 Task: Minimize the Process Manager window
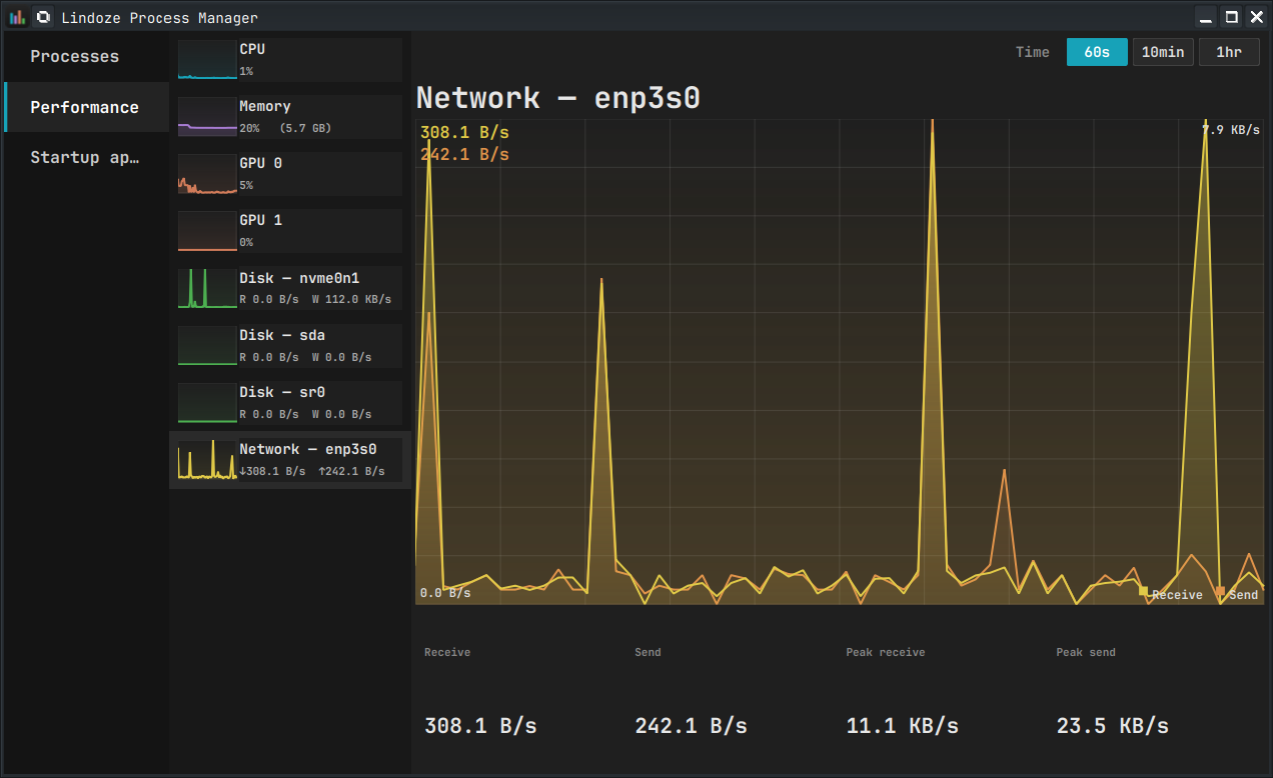pyautogui.click(x=1207, y=17)
